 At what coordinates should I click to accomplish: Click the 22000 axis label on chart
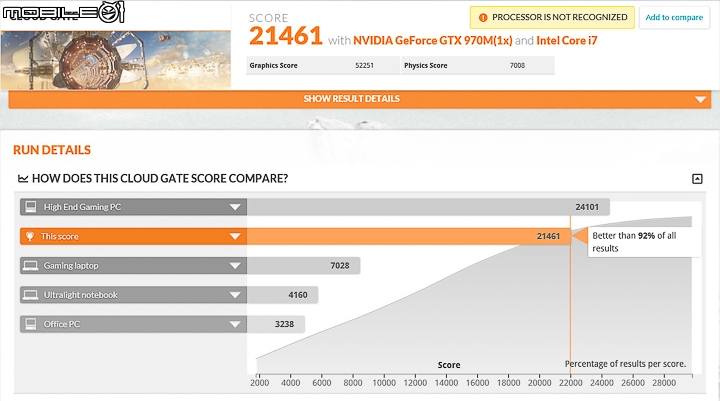[x=570, y=382]
